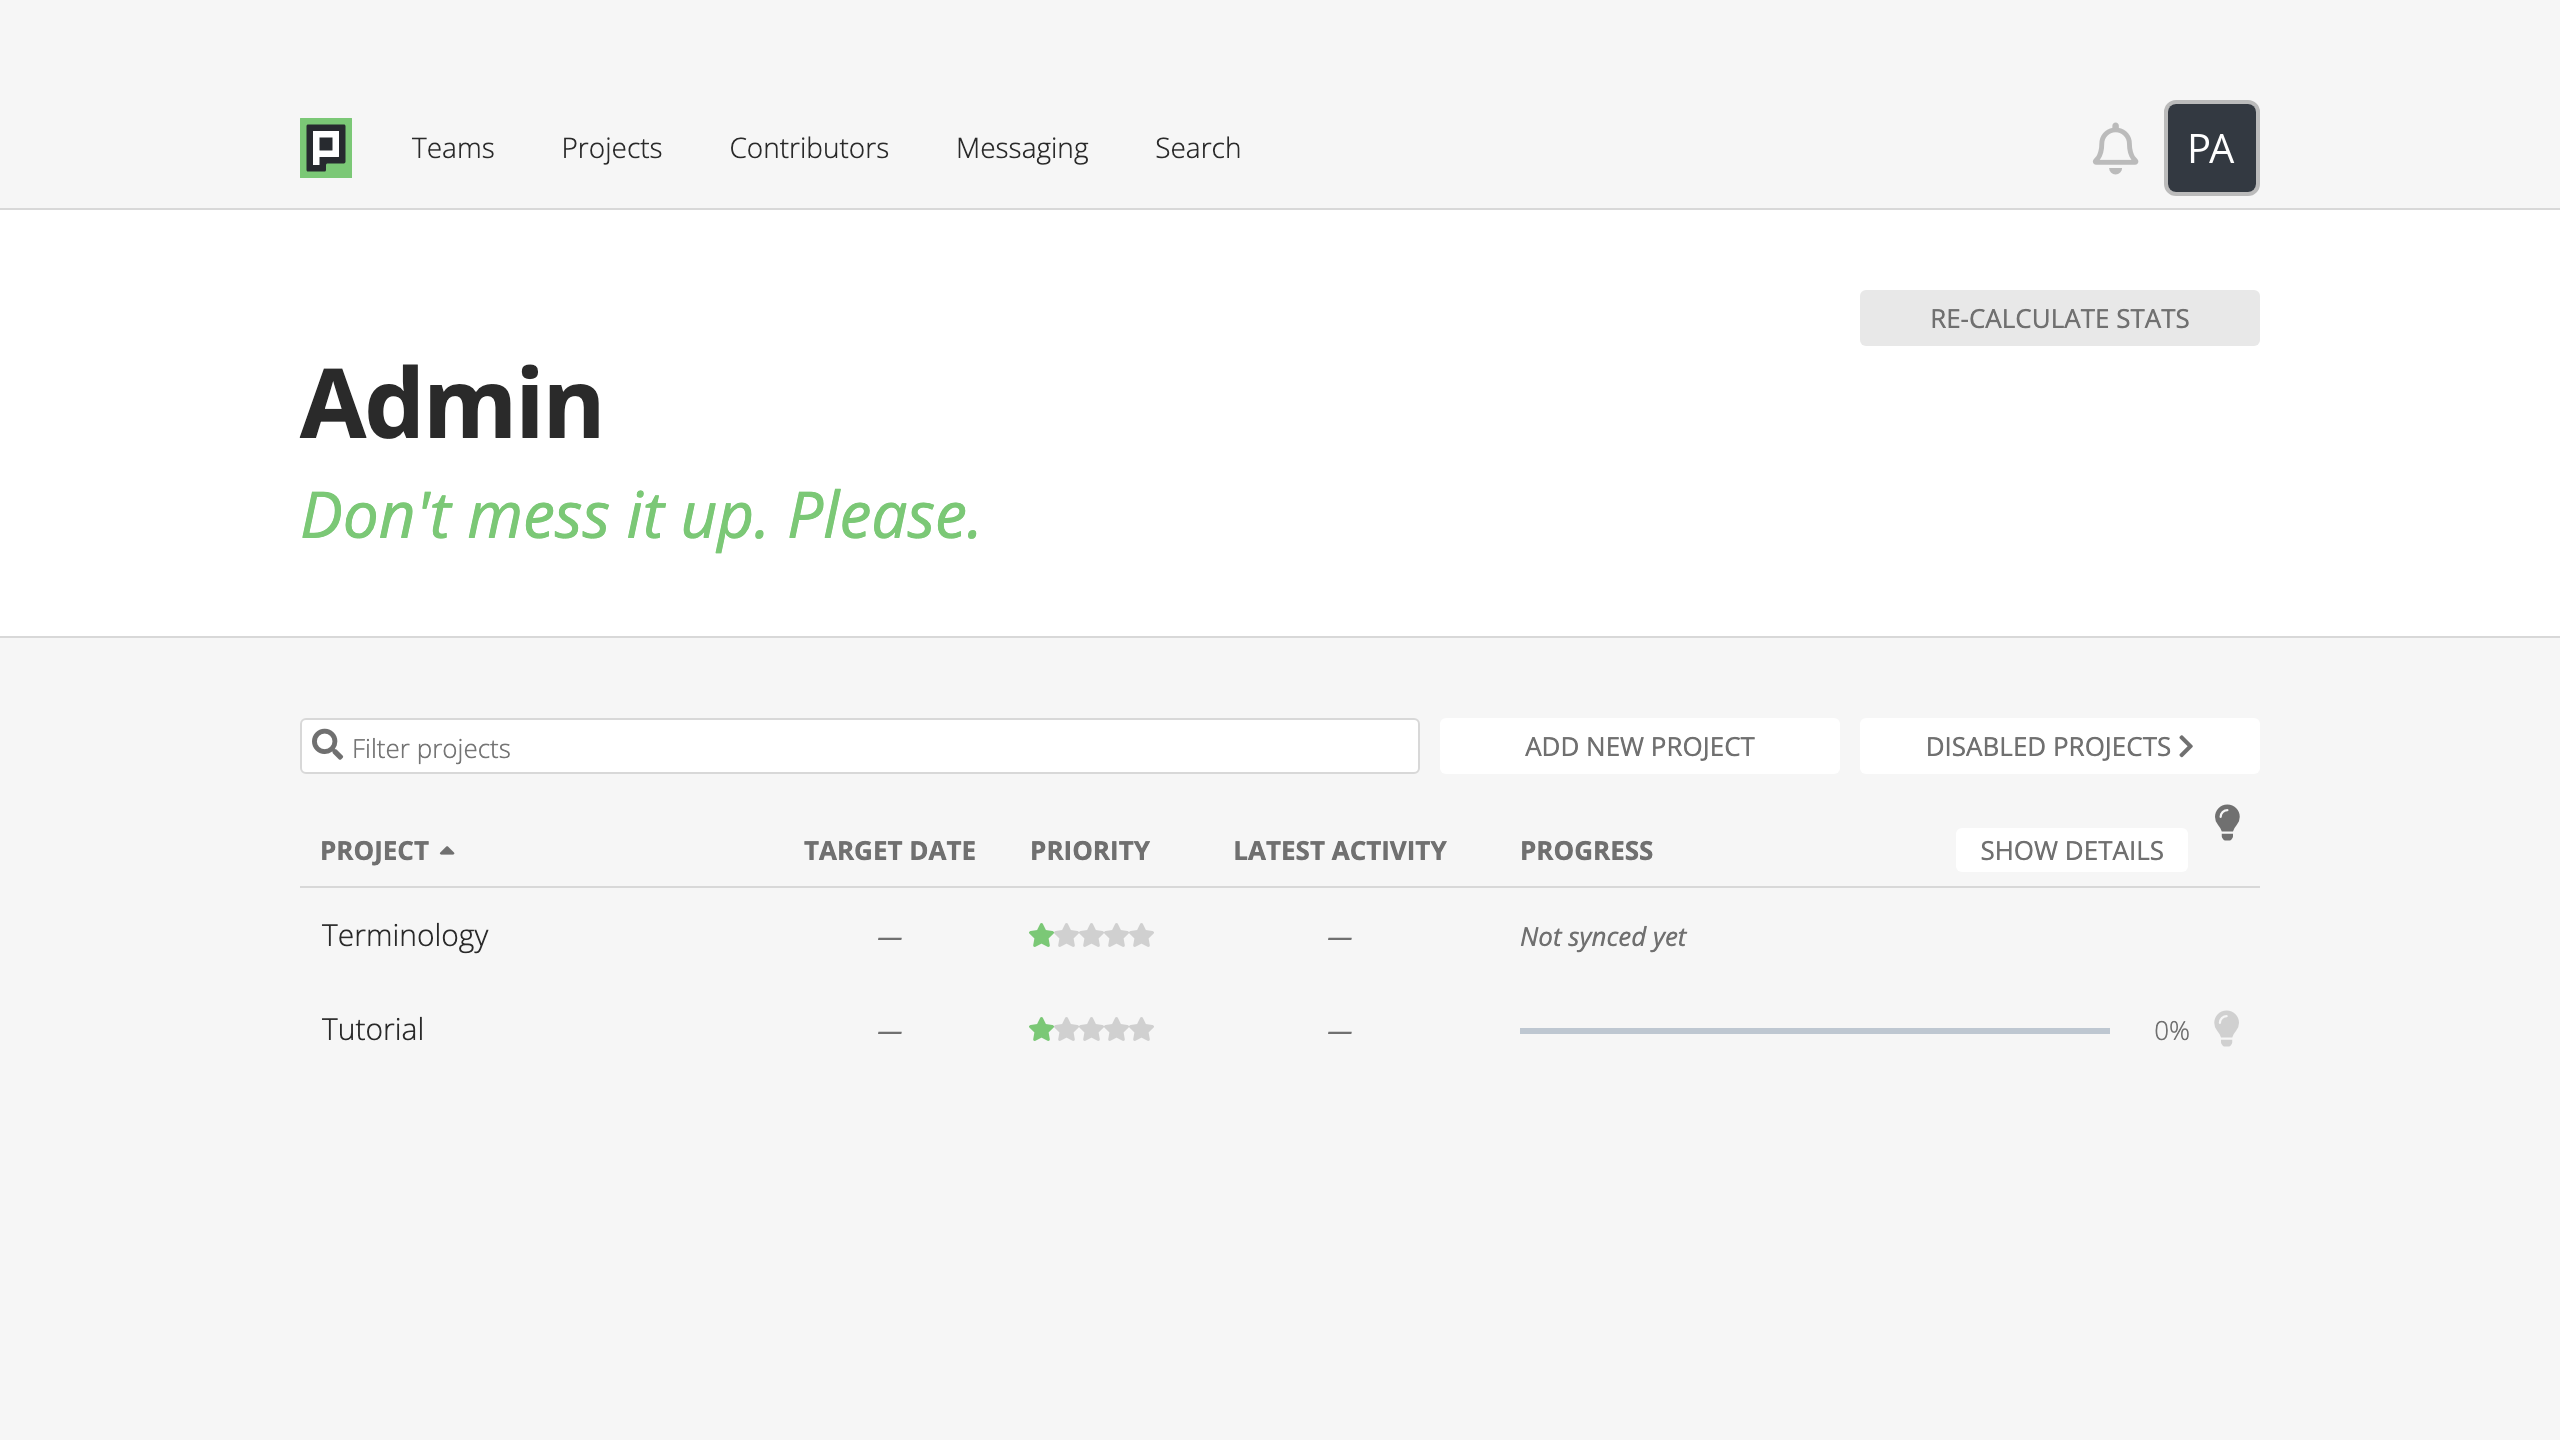Open Messaging in navigation

click(x=1022, y=148)
